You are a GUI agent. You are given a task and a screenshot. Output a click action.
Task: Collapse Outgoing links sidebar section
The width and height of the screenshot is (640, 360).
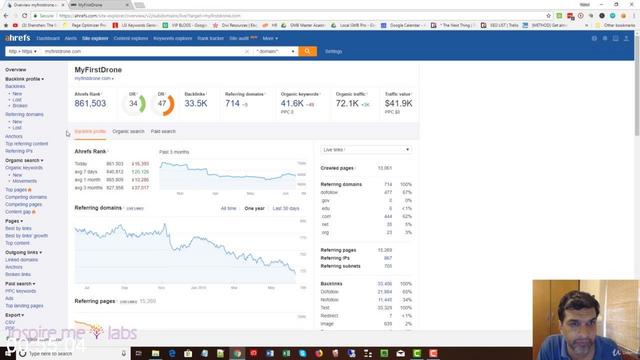24,252
